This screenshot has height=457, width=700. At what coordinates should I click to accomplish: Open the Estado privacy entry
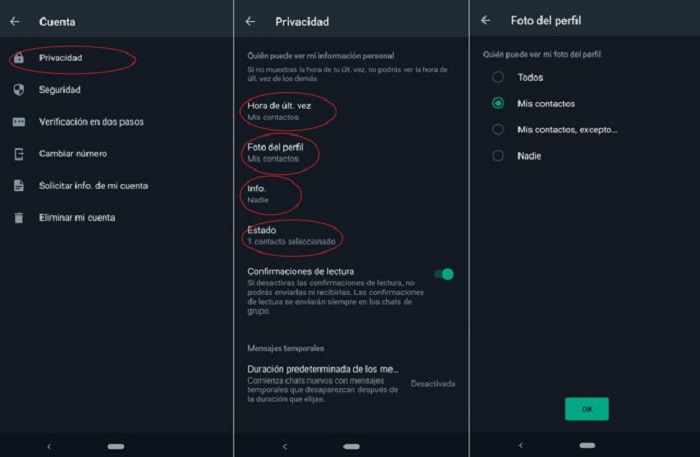coord(350,236)
